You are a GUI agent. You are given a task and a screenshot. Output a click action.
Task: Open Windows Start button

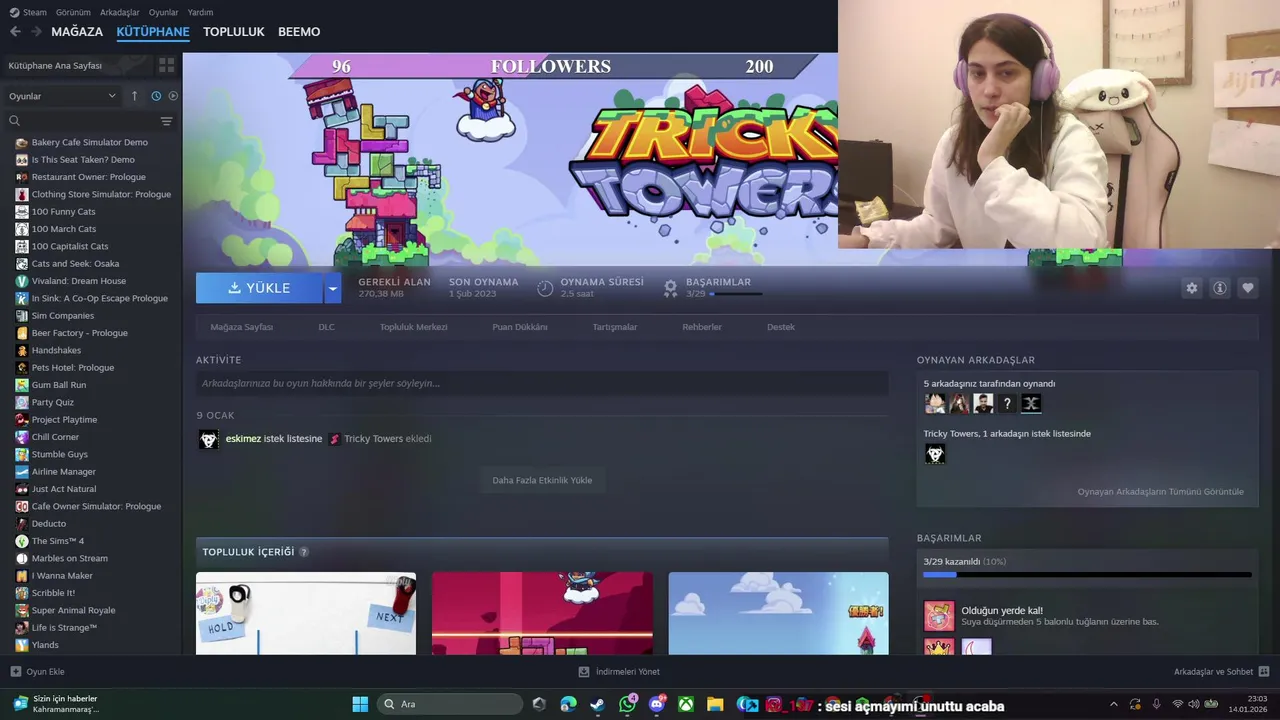point(360,704)
